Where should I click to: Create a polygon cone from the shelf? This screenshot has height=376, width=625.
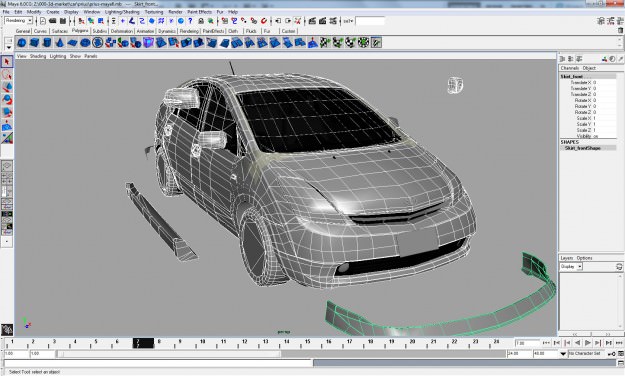coord(60,42)
